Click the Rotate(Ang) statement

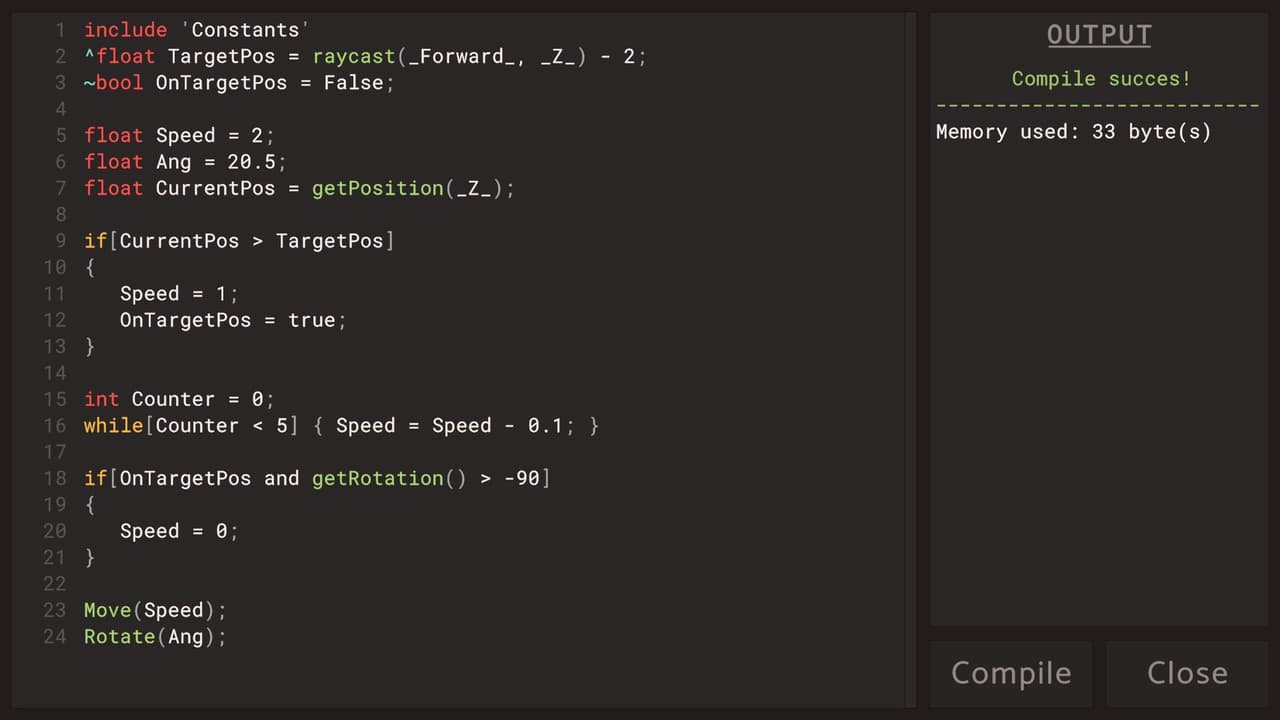pos(155,636)
